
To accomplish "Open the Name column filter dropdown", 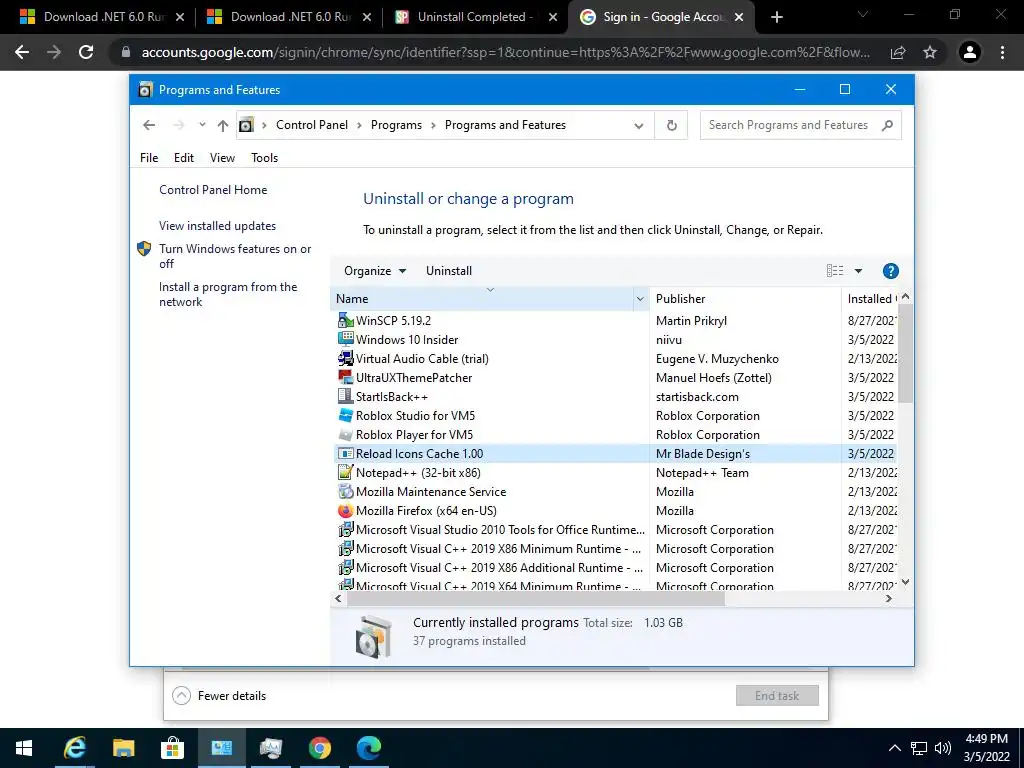I will (x=640, y=299).
